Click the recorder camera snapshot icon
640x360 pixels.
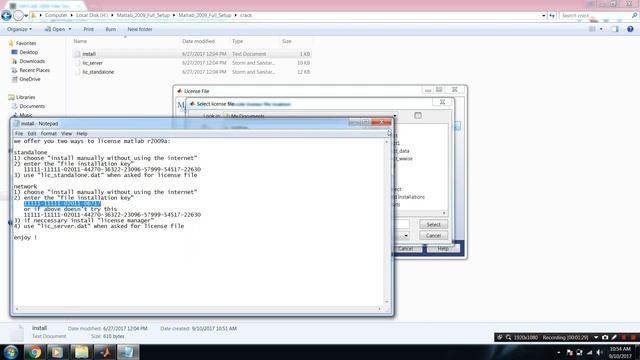(x=605, y=337)
